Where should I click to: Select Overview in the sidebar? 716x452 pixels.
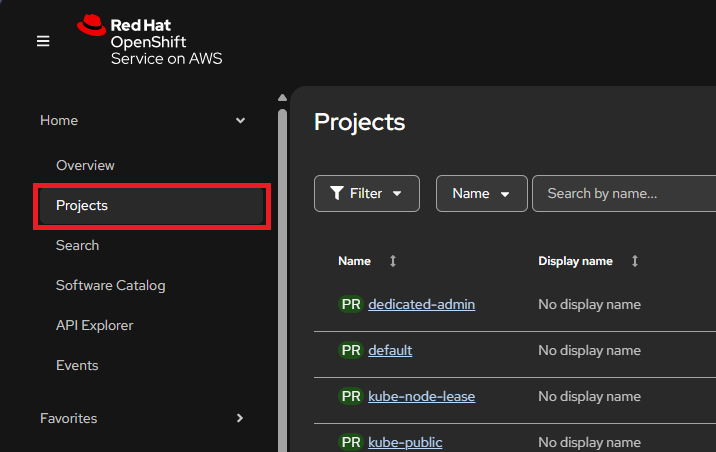pos(85,165)
